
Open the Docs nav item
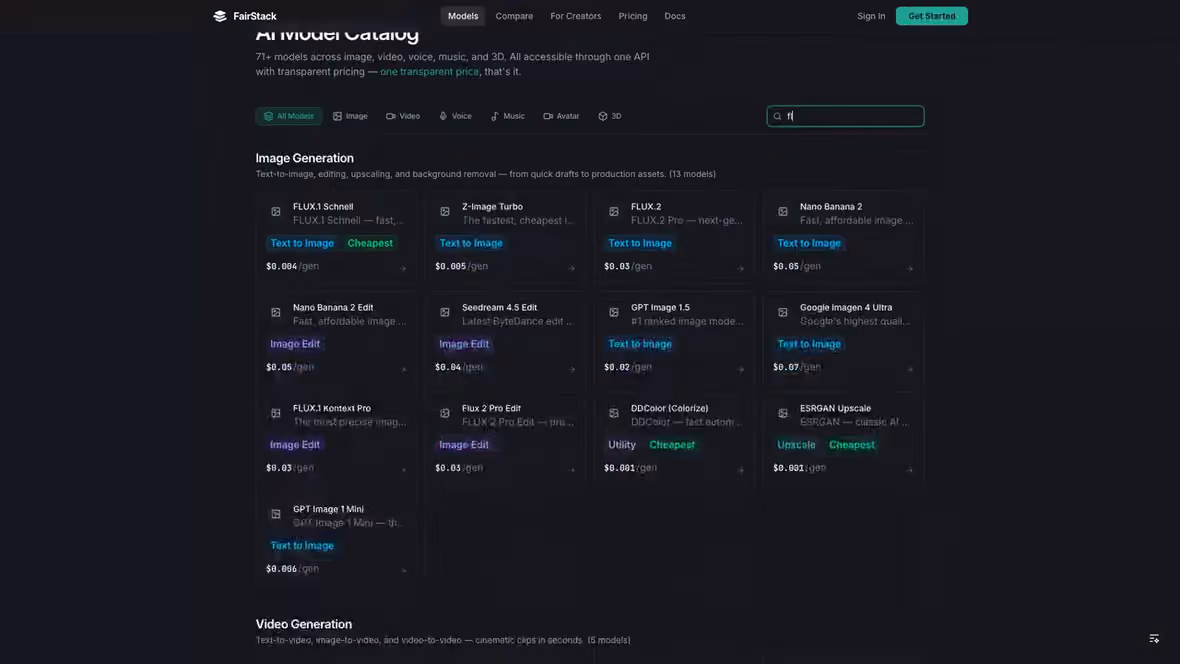pos(675,16)
